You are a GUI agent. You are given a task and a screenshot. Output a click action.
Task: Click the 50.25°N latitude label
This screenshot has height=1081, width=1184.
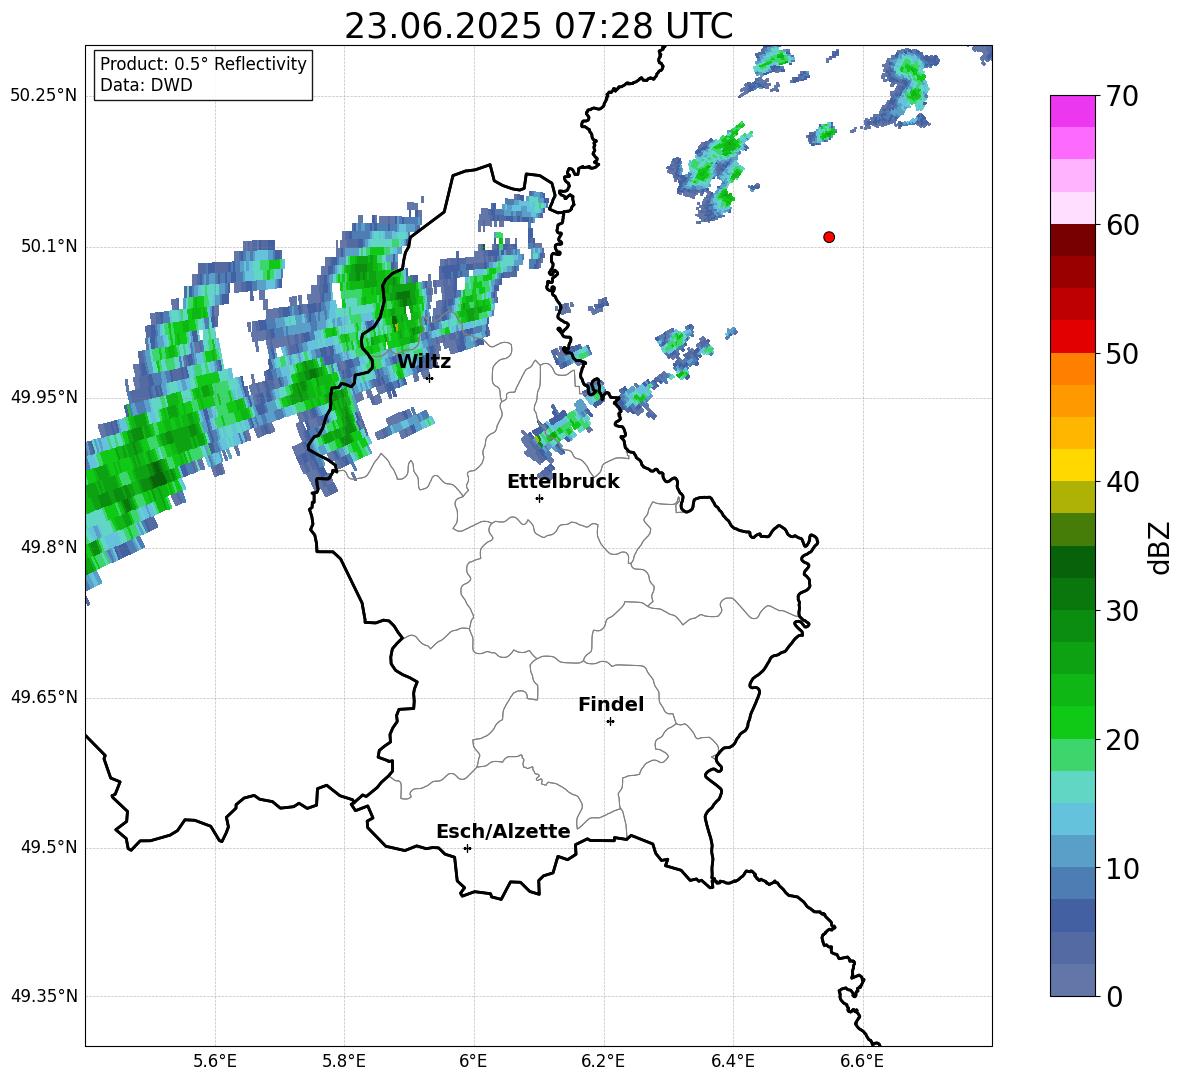click(44, 96)
